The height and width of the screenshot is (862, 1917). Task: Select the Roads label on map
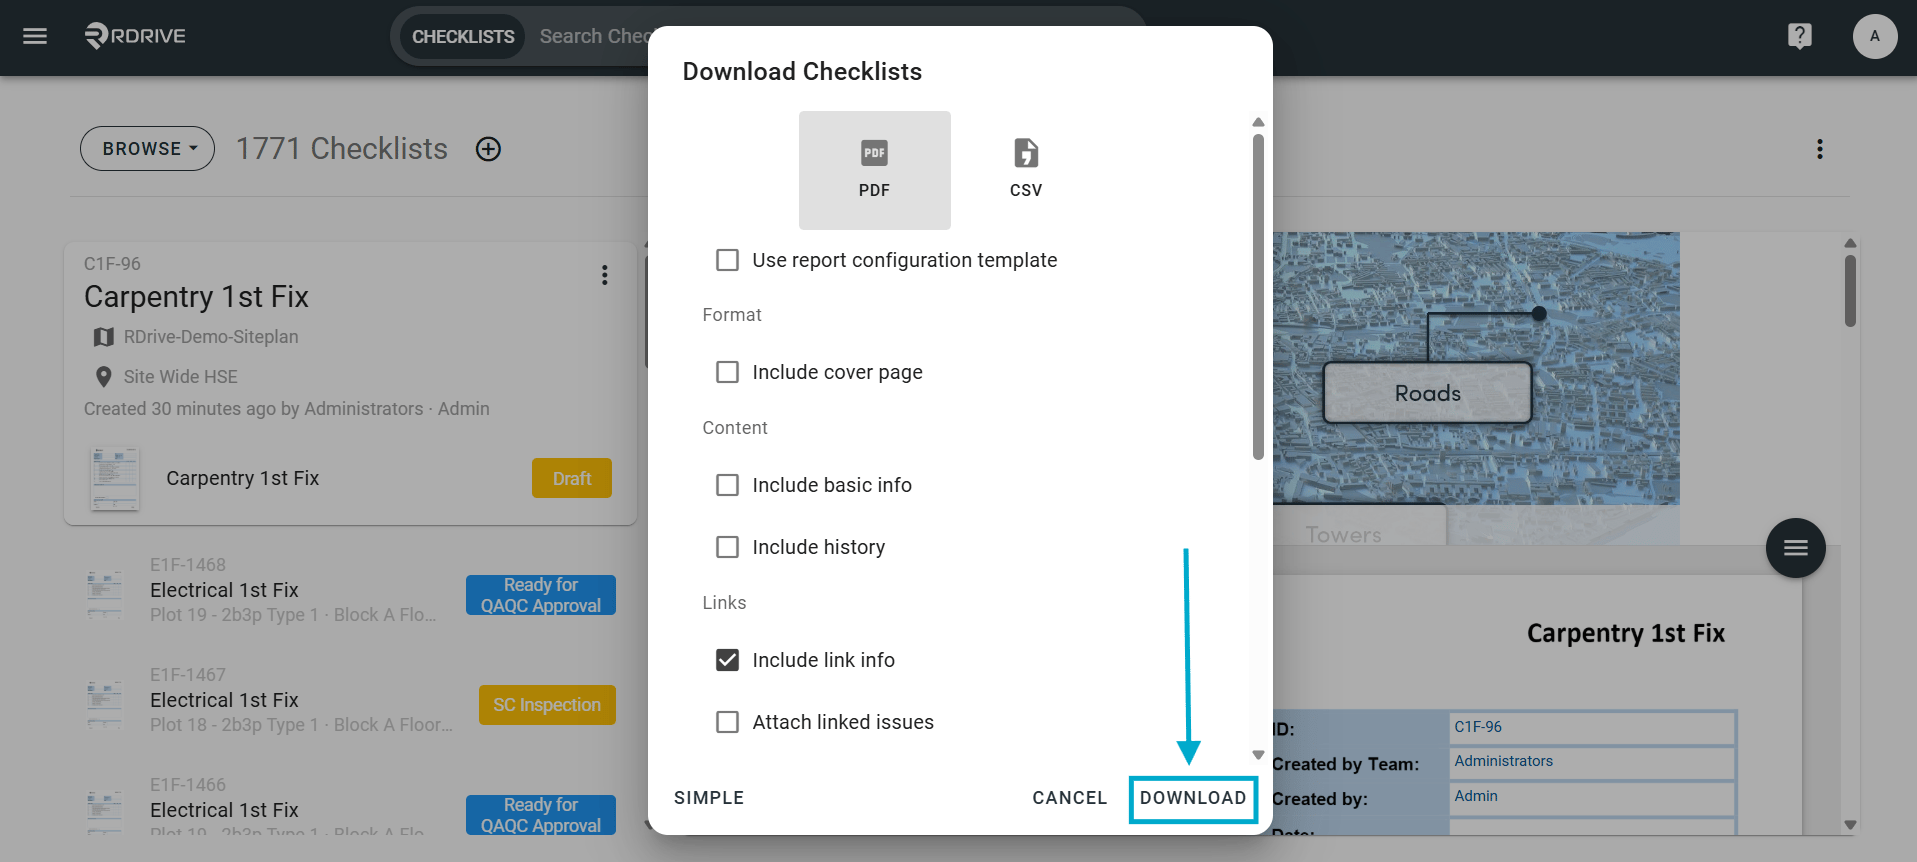[x=1427, y=393]
